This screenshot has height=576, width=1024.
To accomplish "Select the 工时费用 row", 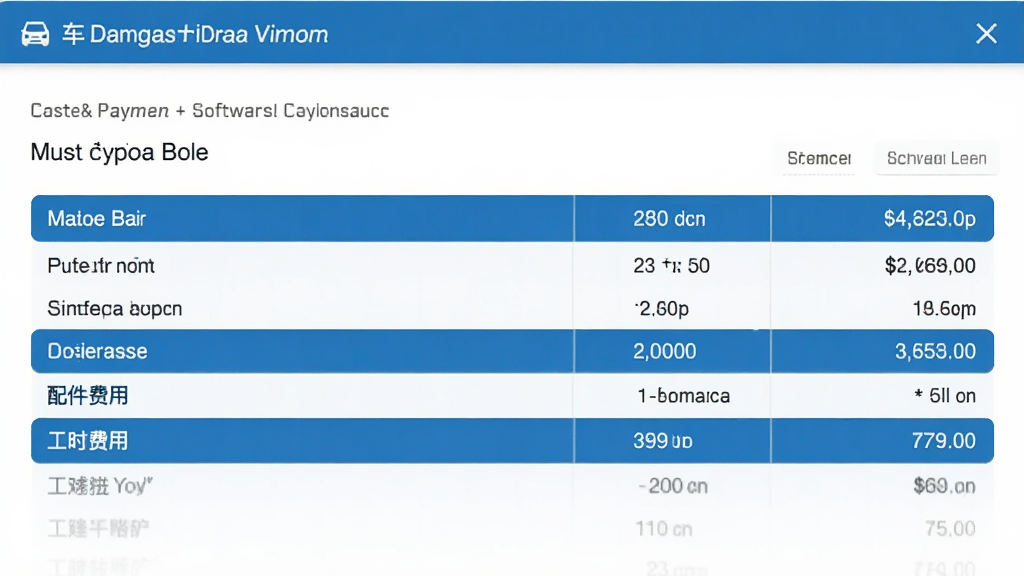I will (512, 441).
